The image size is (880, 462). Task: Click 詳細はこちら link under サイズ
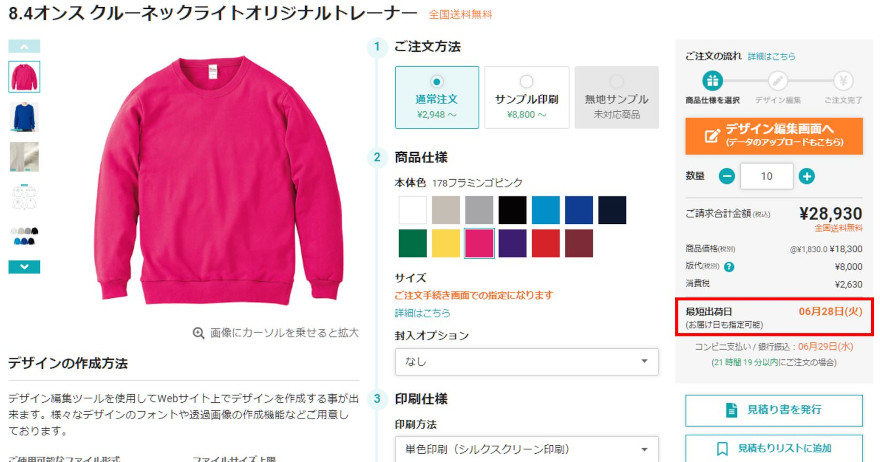pyautogui.click(x=422, y=313)
